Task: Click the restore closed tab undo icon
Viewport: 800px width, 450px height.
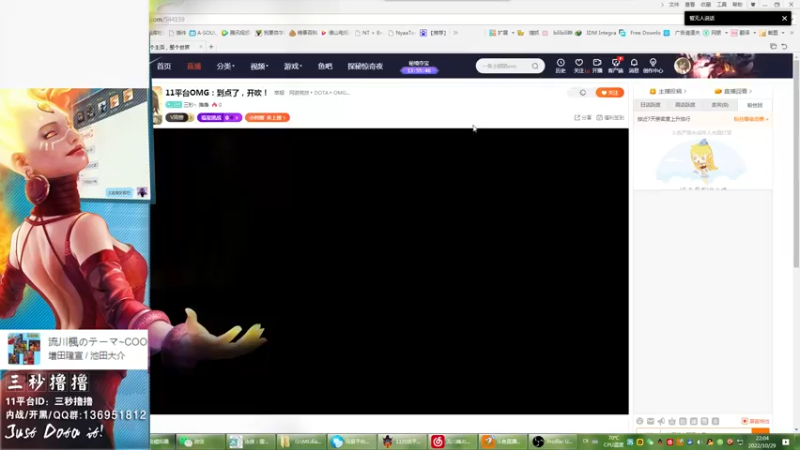Action: click(784, 47)
